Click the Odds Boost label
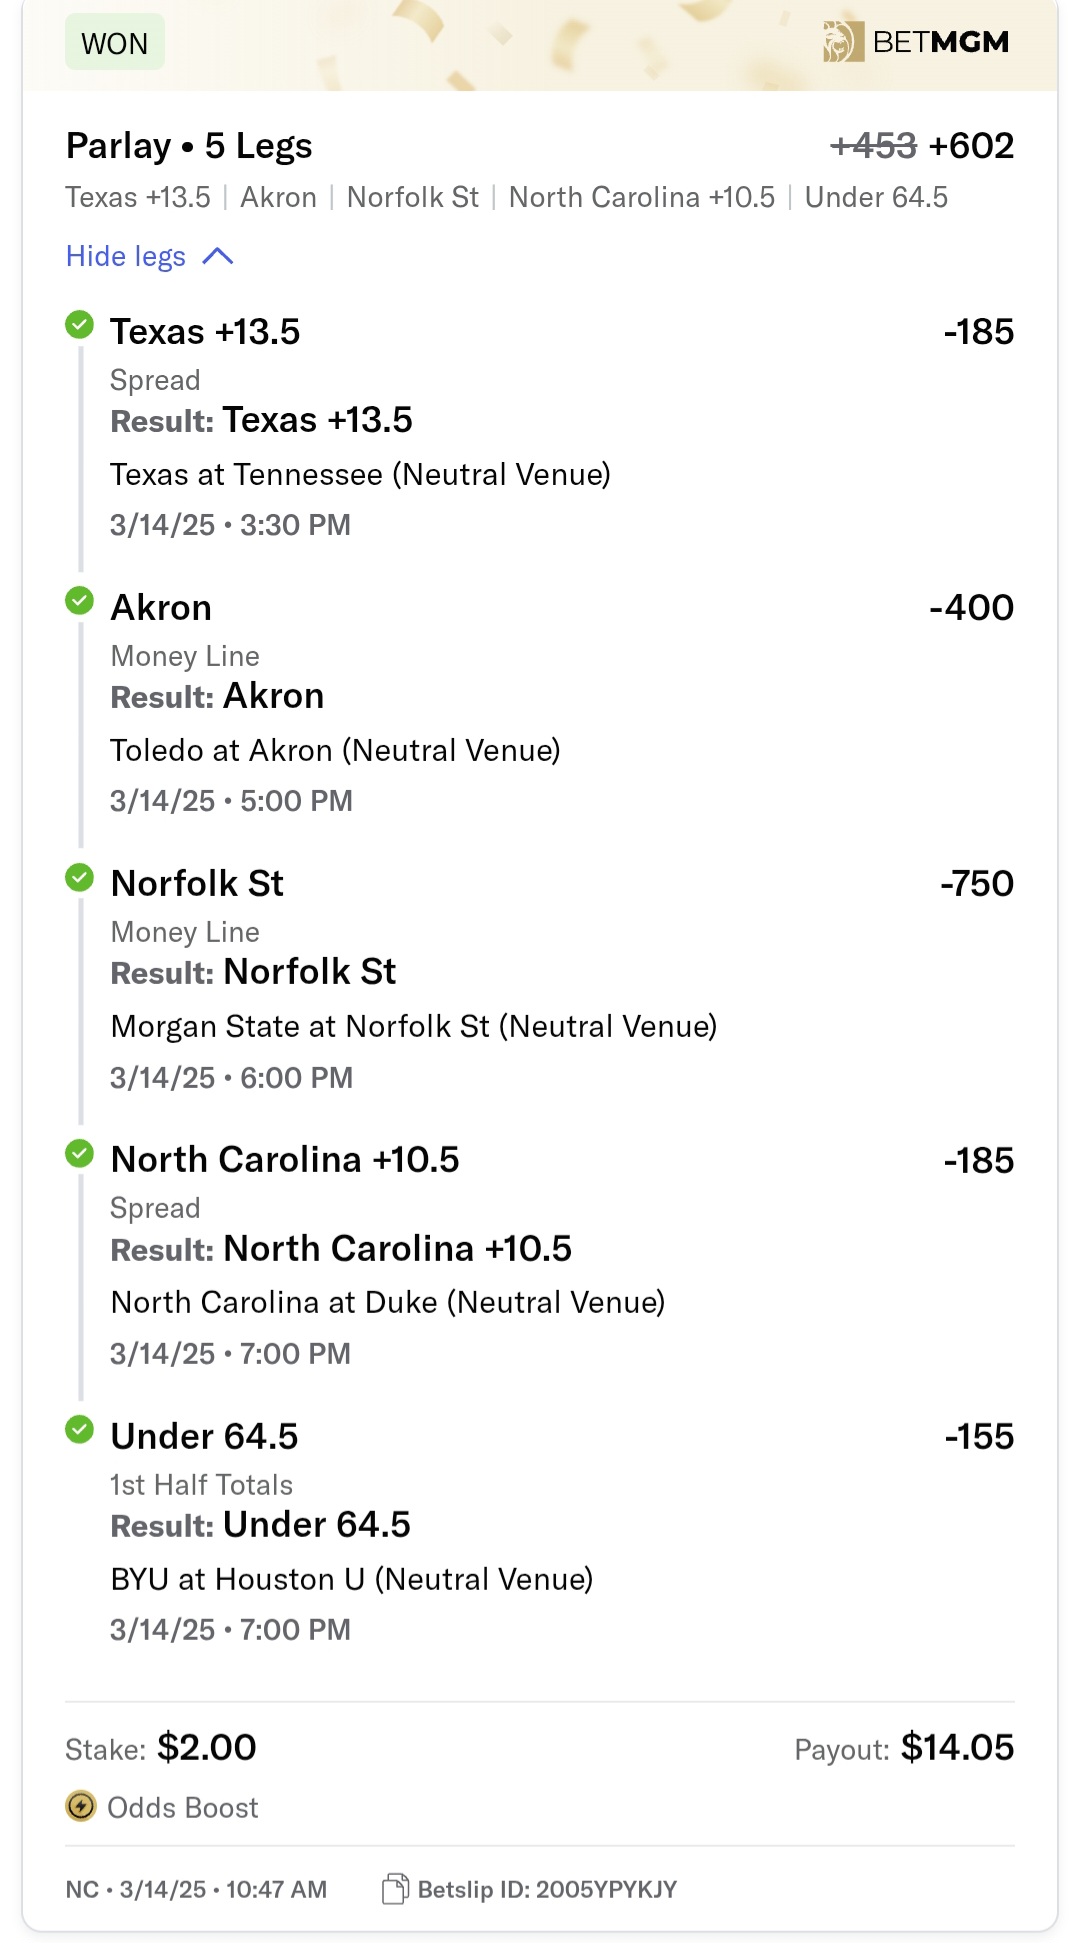The image size is (1080, 1943). point(182,1807)
